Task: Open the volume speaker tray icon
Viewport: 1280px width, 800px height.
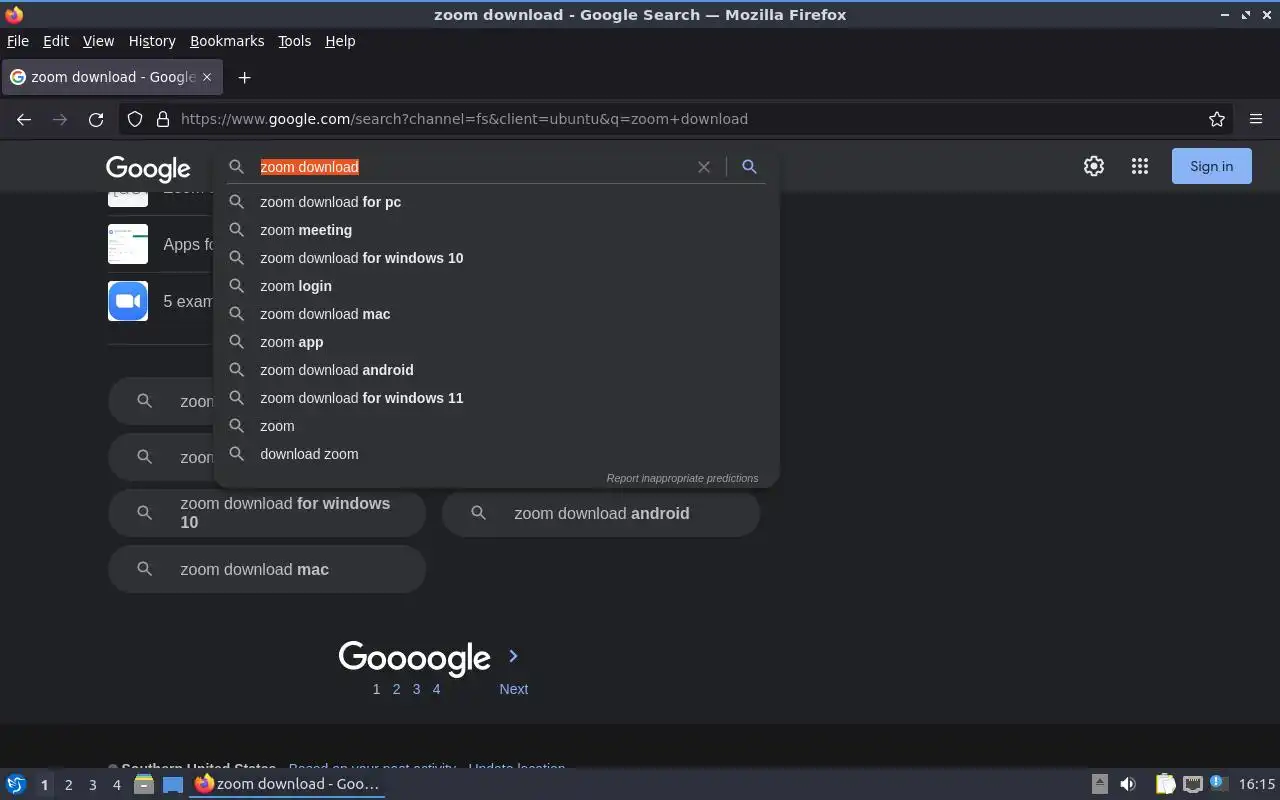Action: click(x=1128, y=784)
